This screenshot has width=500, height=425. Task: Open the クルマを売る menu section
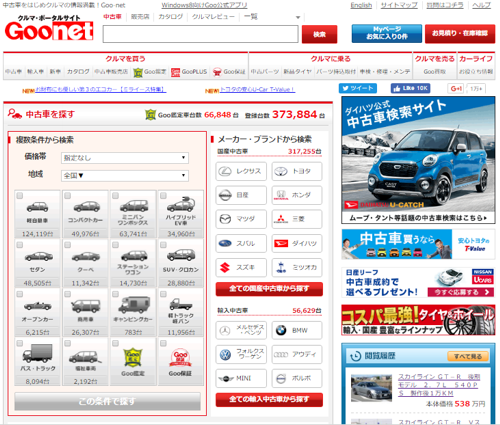coord(435,59)
